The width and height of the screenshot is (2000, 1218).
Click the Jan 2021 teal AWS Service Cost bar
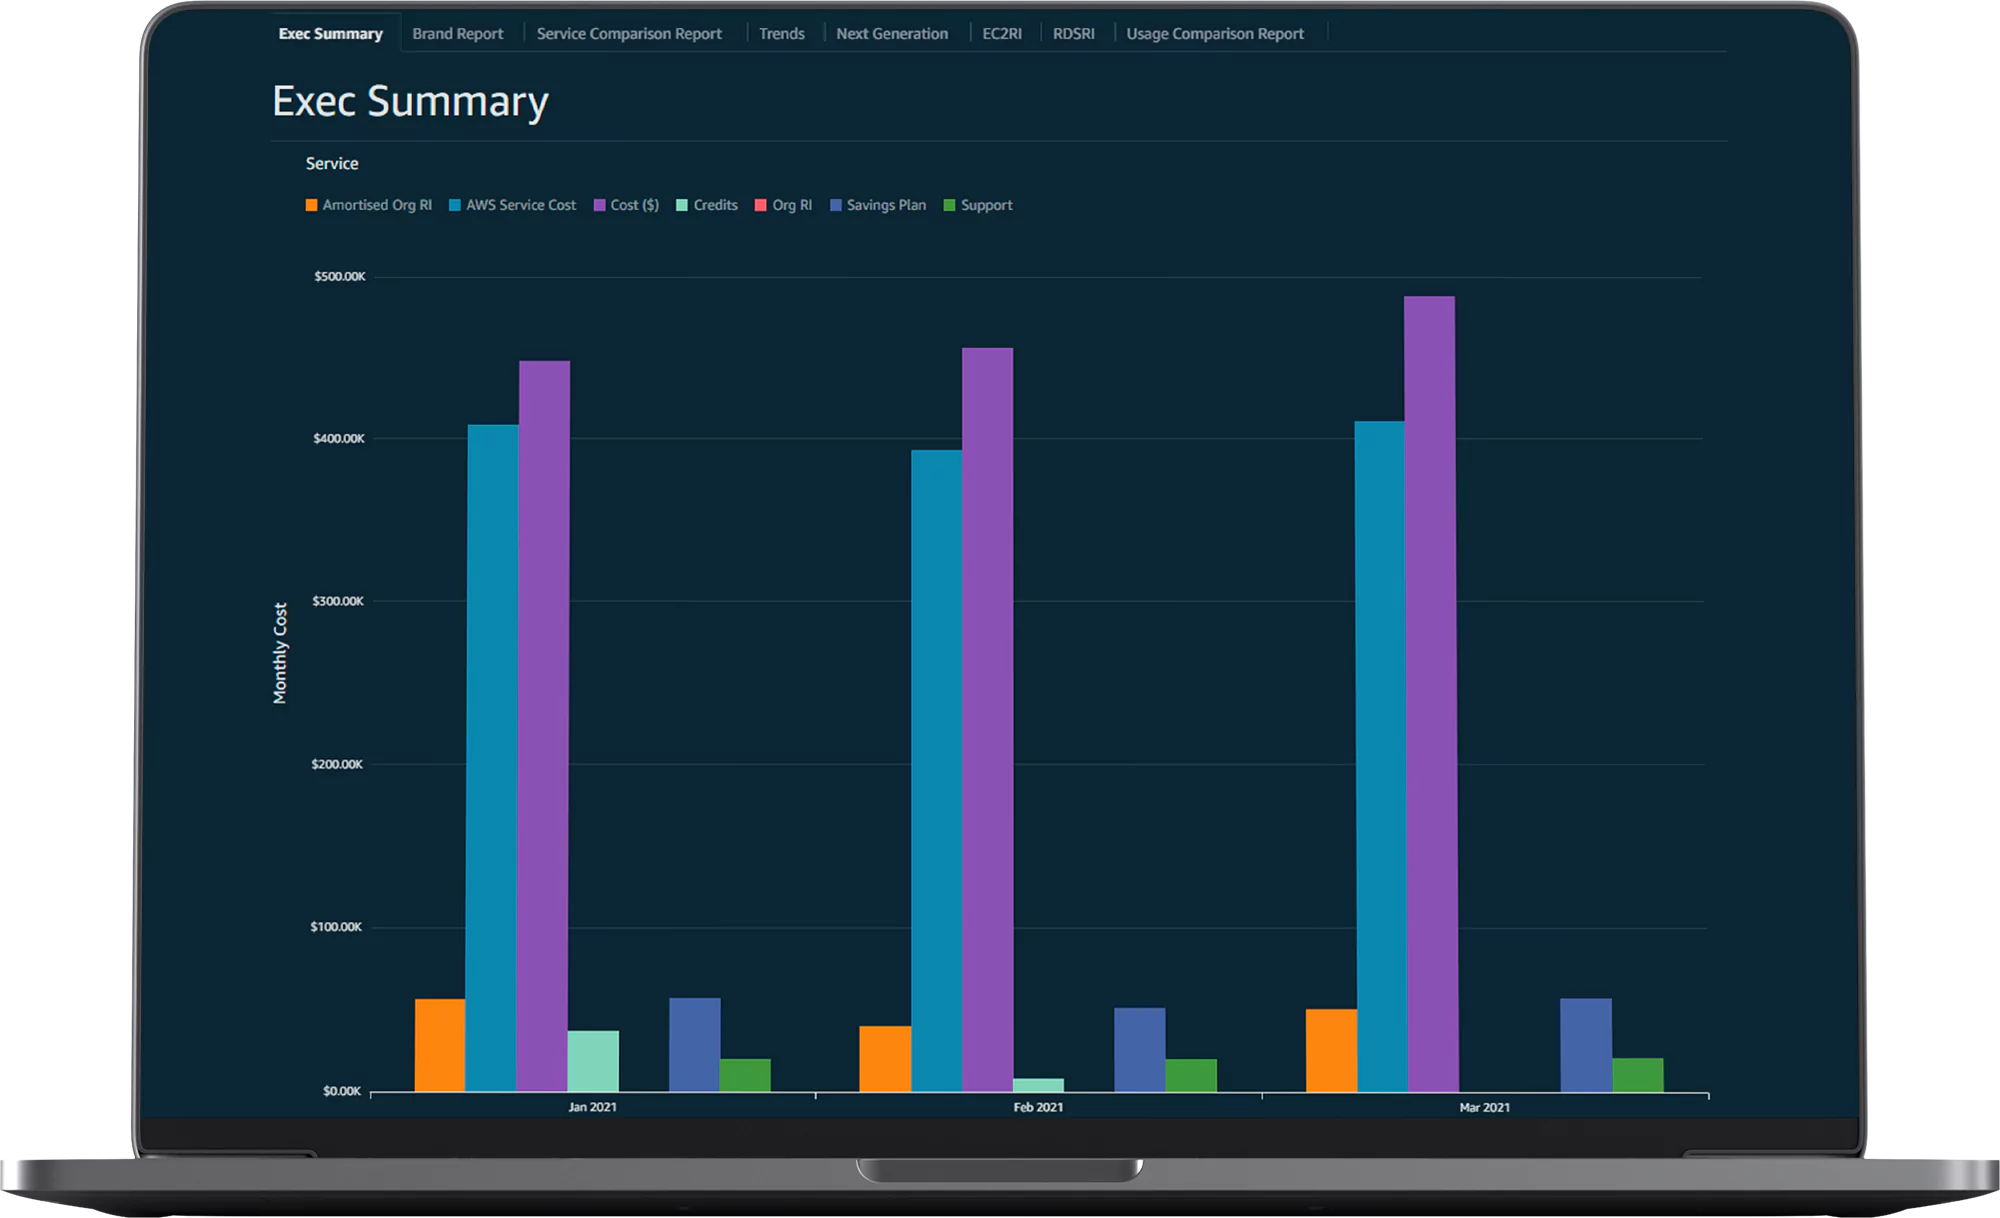[493, 758]
